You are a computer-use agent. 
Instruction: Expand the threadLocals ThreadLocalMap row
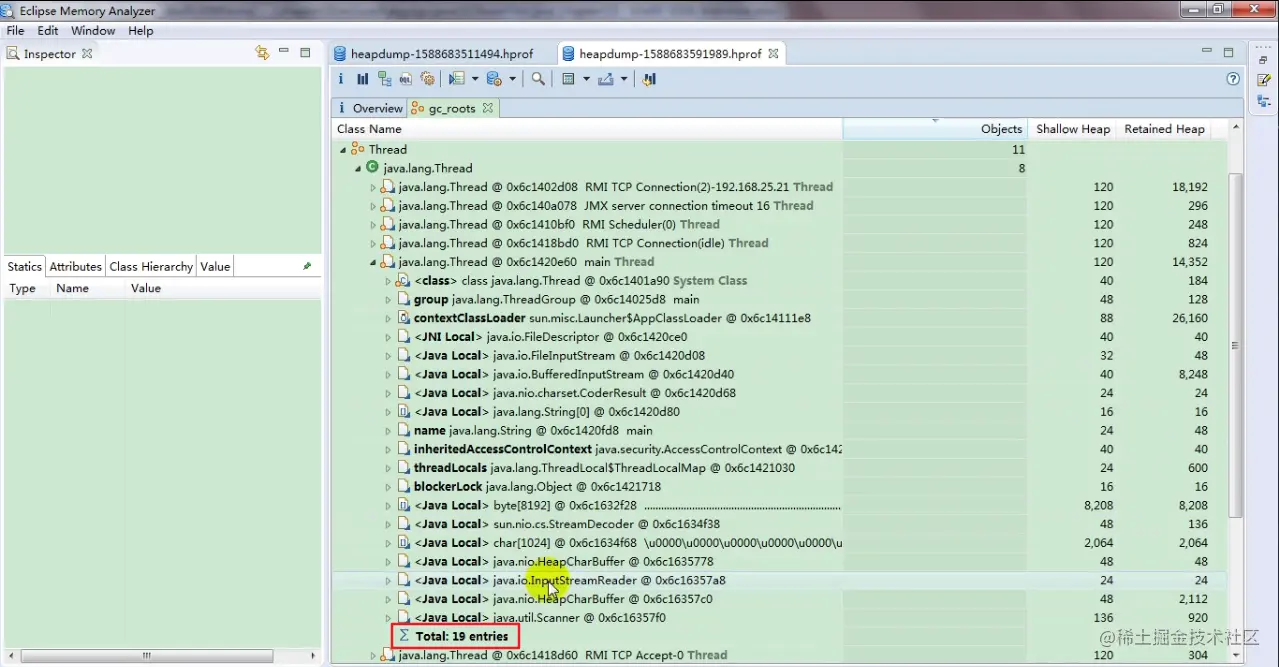click(x=388, y=468)
